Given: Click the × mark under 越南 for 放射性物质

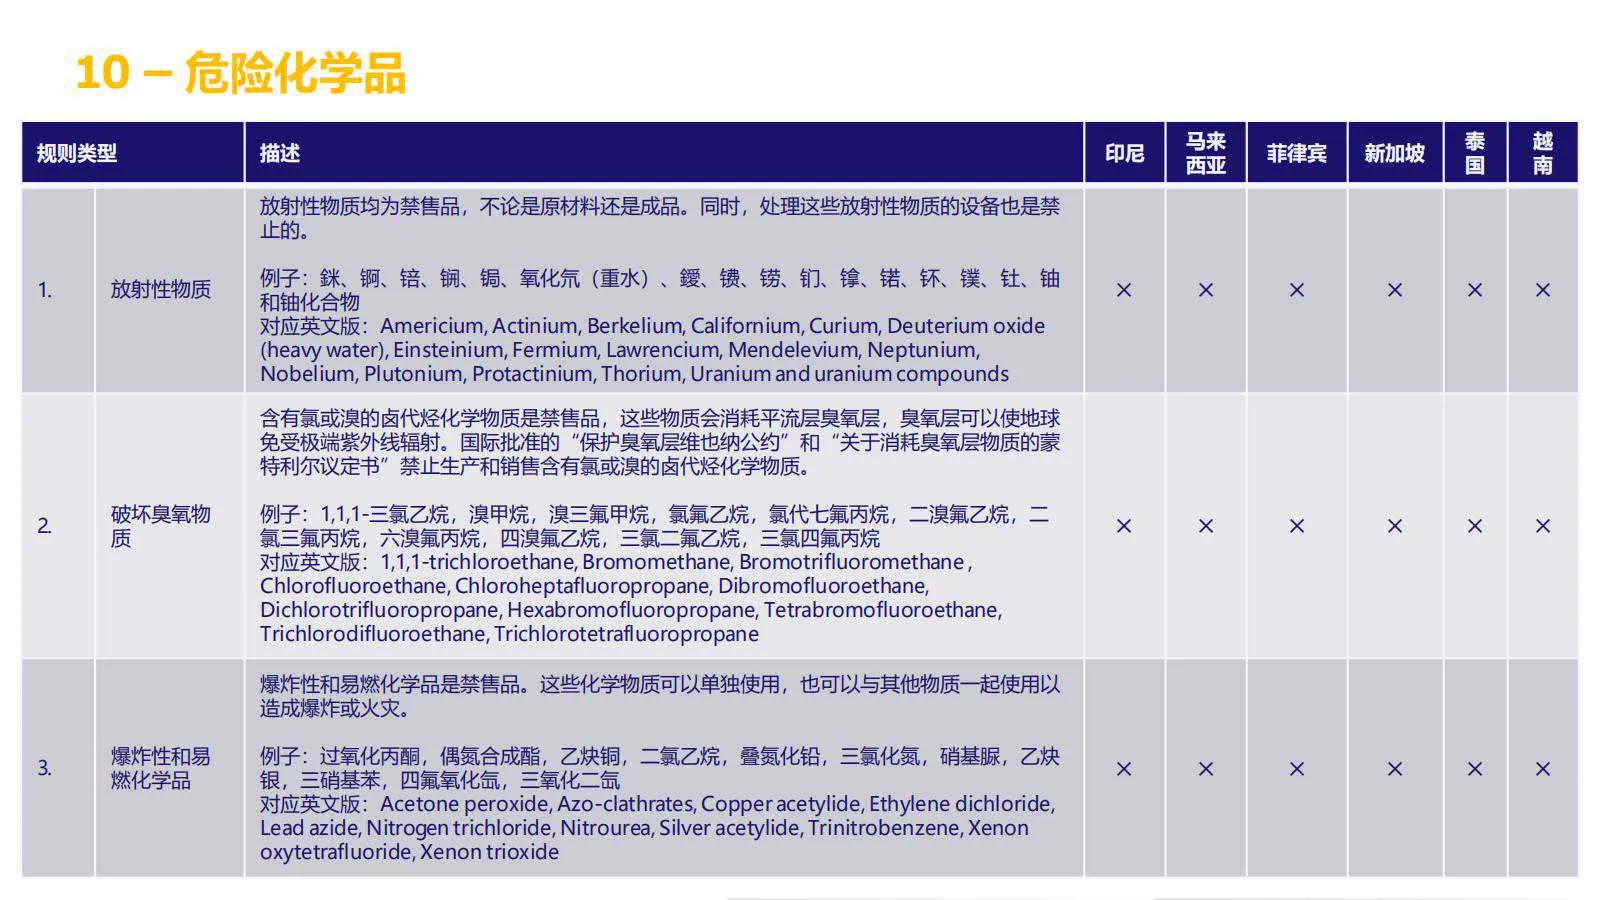Looking at the screenshot, I should 1541,290.
